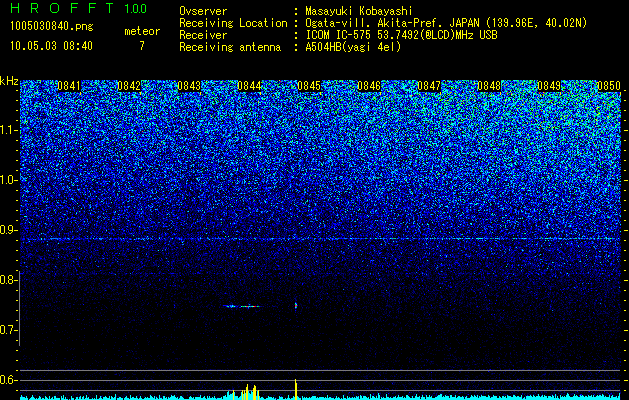Click the kHz axis unit label
Screen dimensions: 629x400
pos(9,81)
